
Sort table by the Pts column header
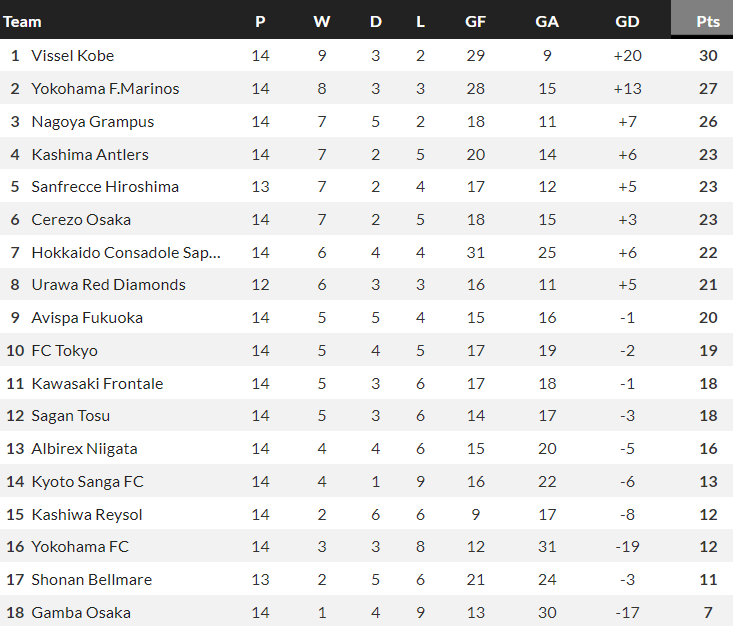click(x=708, y=21)
